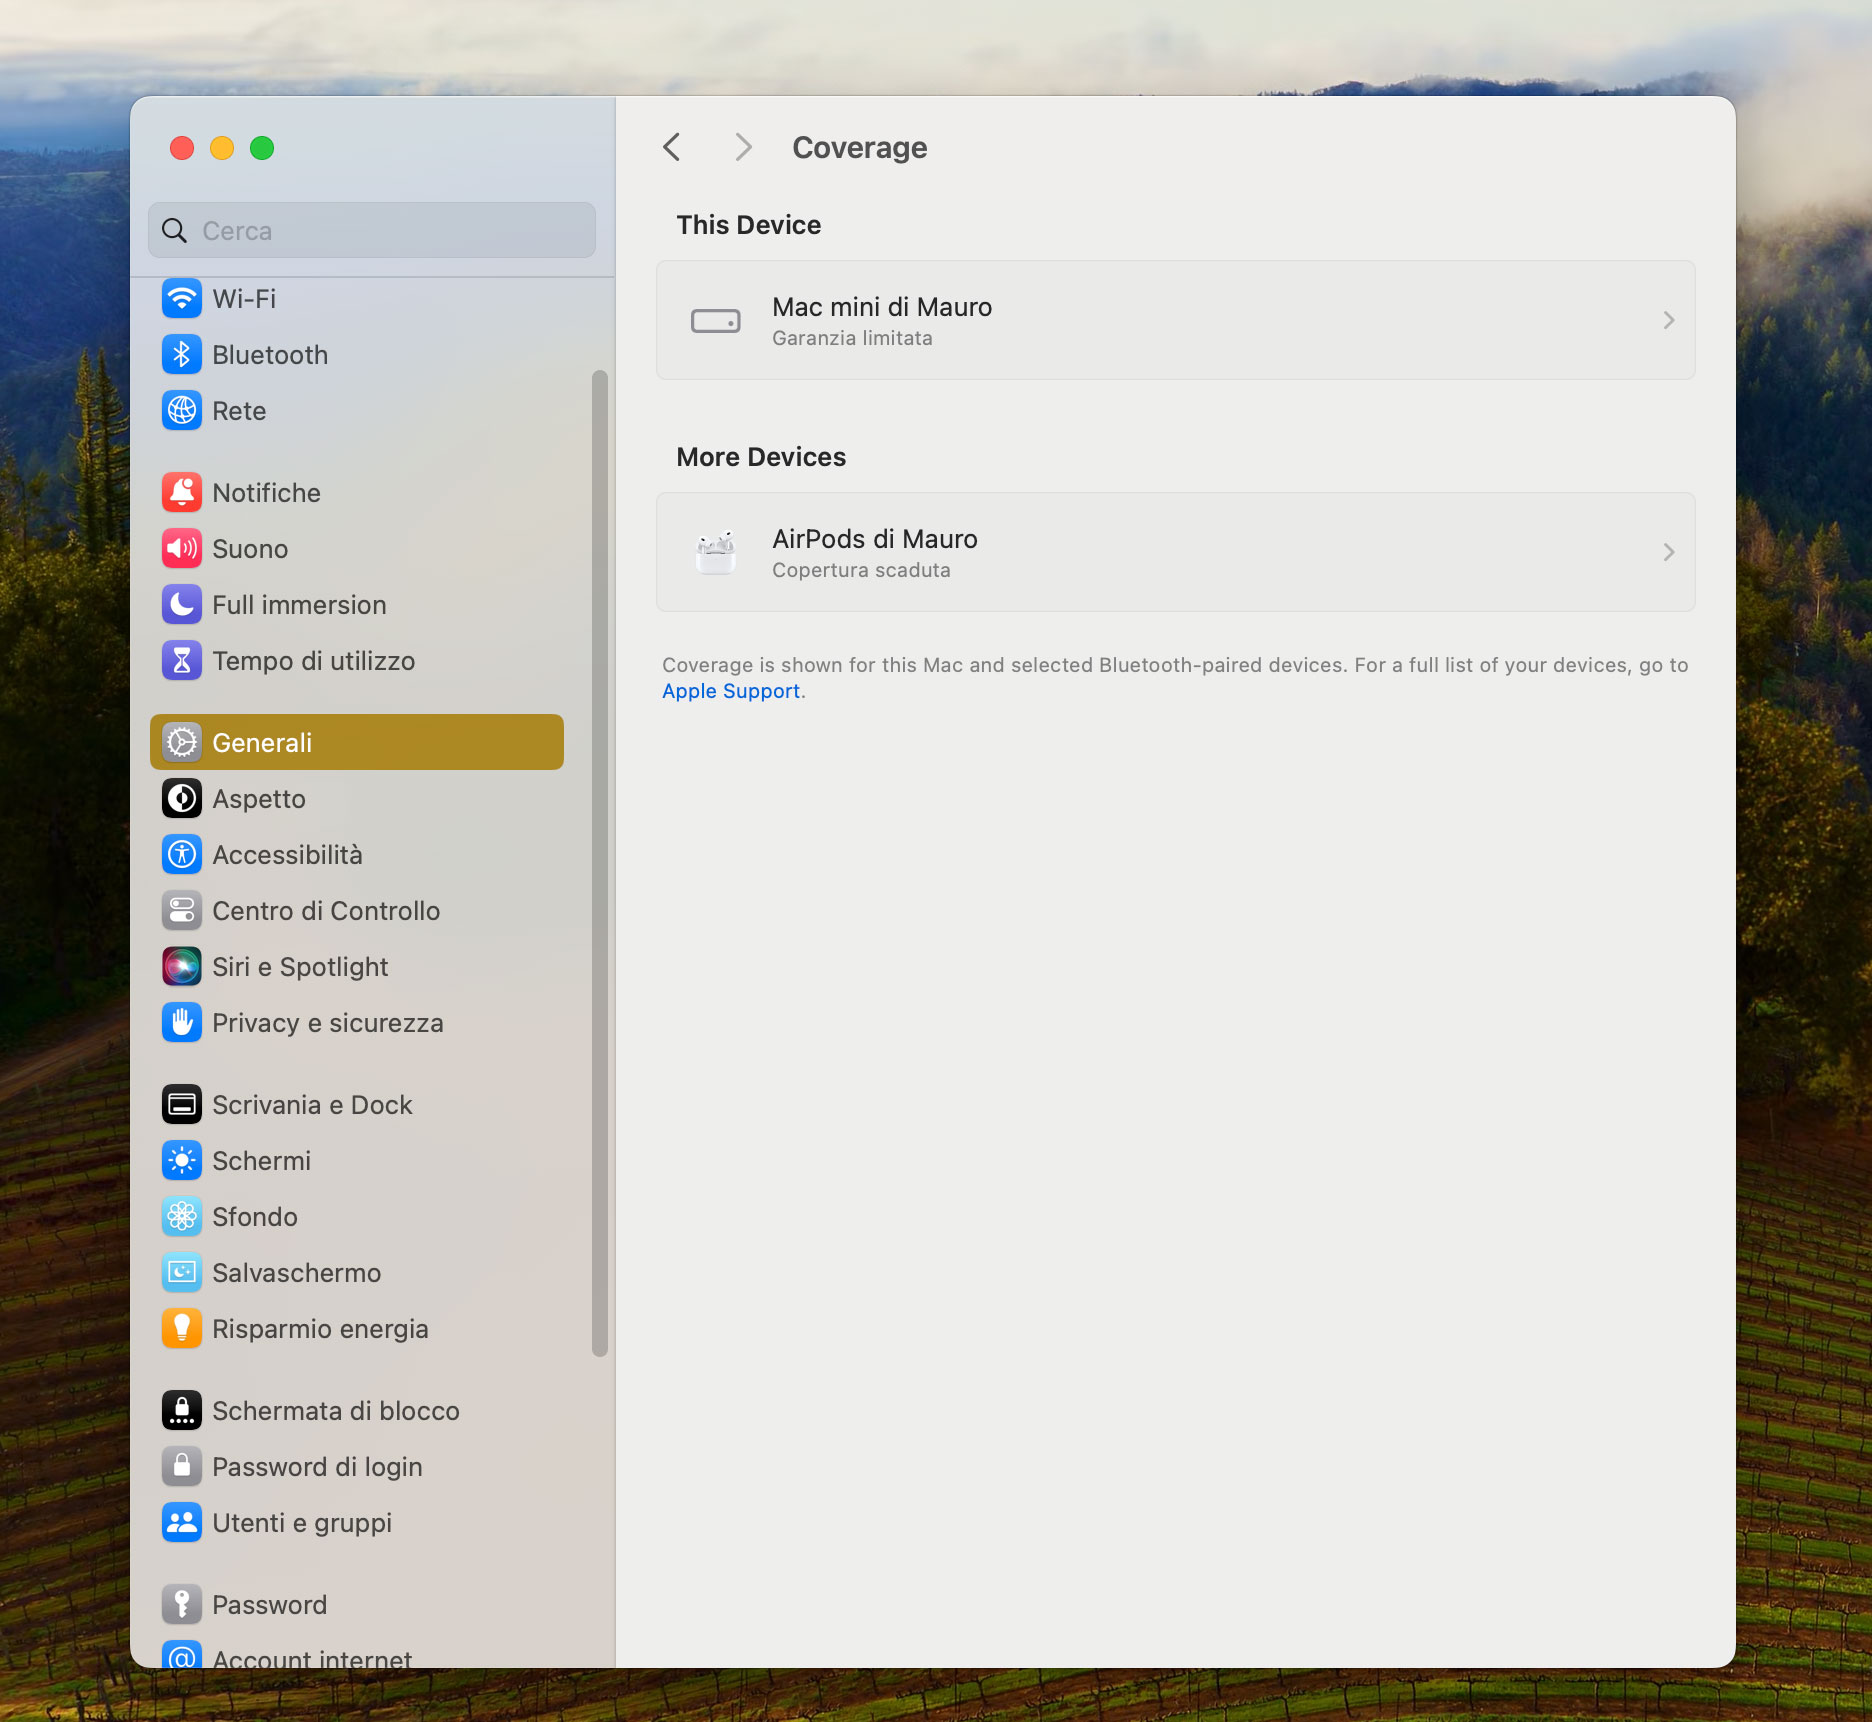Open Password di login icon
Viewport: 1872px width, 1722px height.
(182, 1466)
